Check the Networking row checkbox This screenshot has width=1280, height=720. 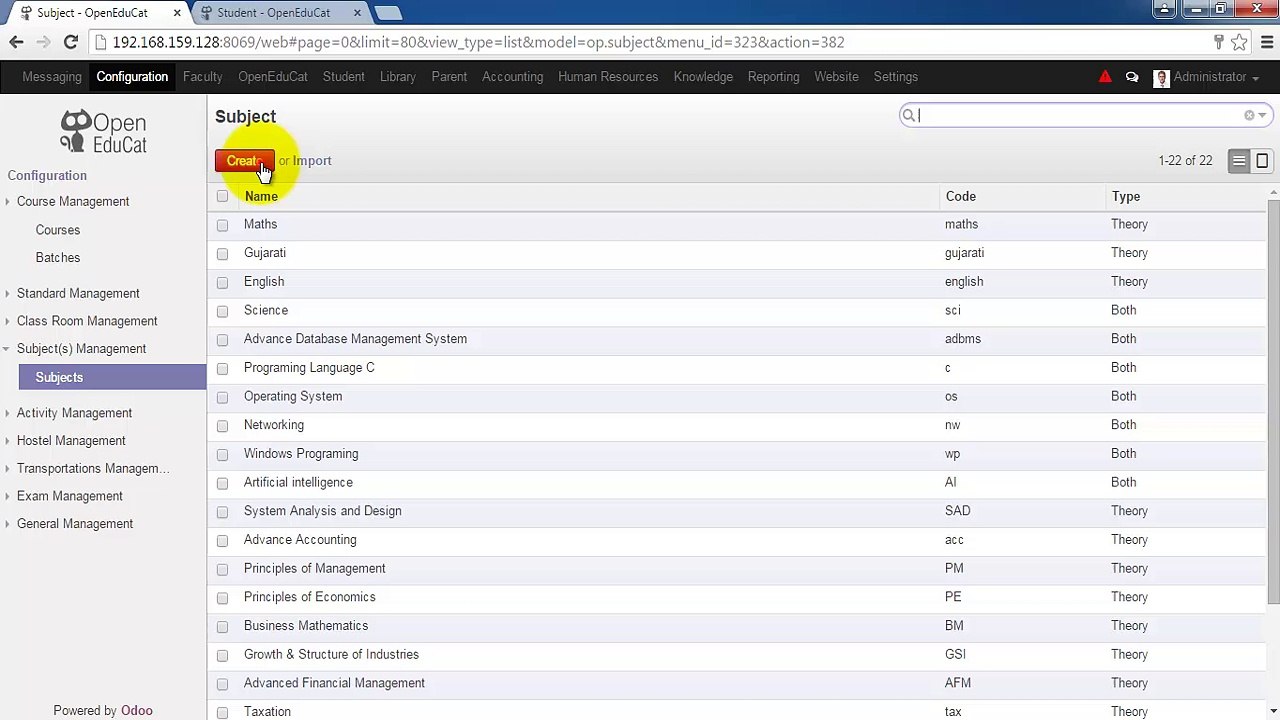tap(222, 426)
